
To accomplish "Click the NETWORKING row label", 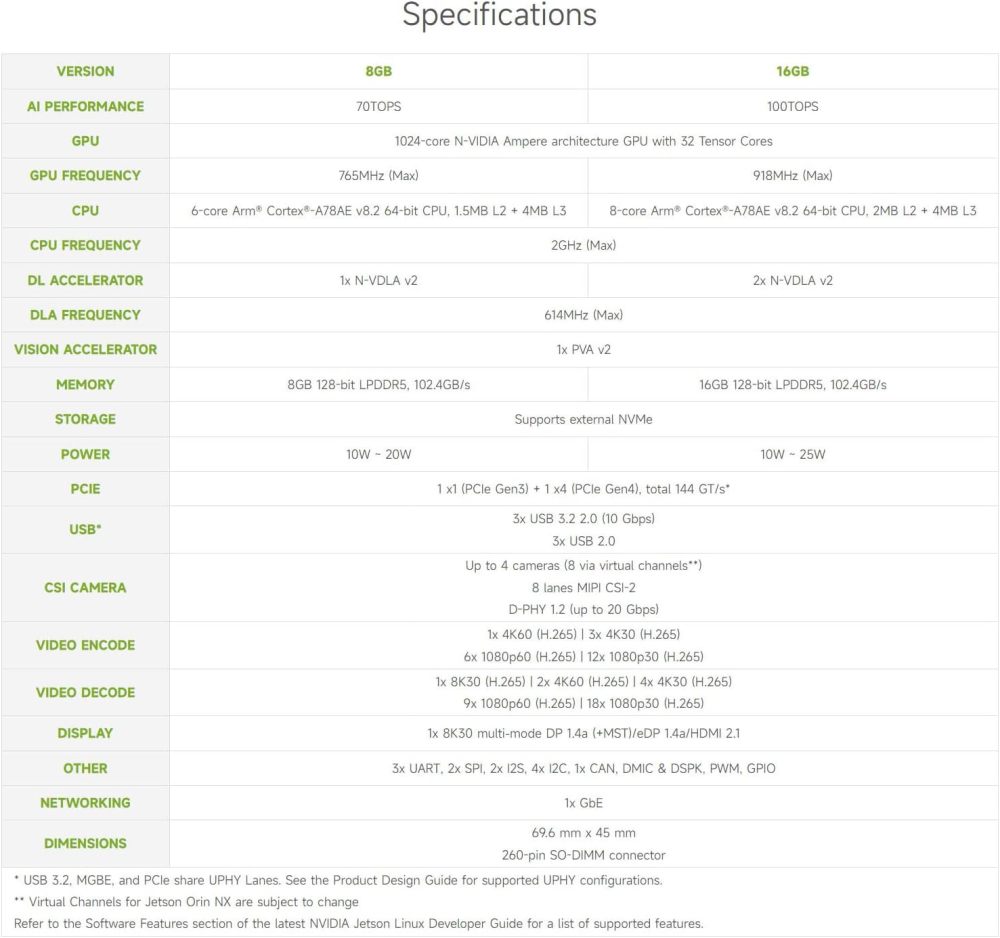I will tap(85, 803).
